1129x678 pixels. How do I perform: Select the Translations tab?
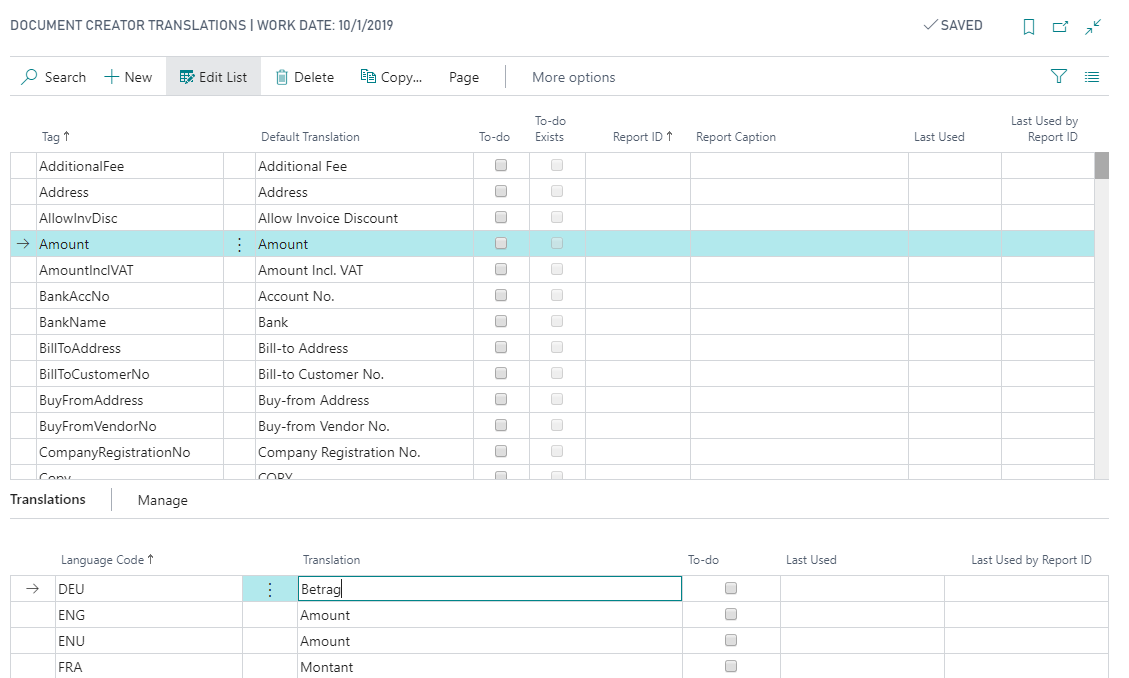(48, 499)
